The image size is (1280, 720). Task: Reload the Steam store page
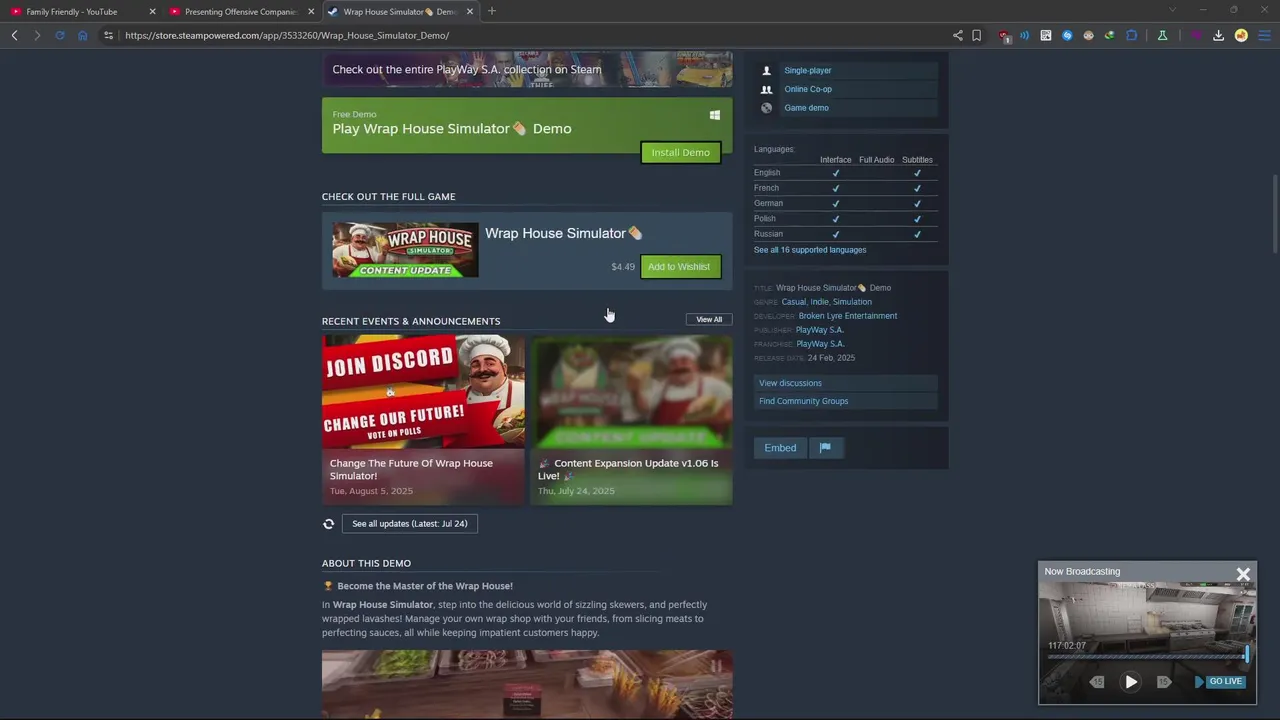(60, 35)
